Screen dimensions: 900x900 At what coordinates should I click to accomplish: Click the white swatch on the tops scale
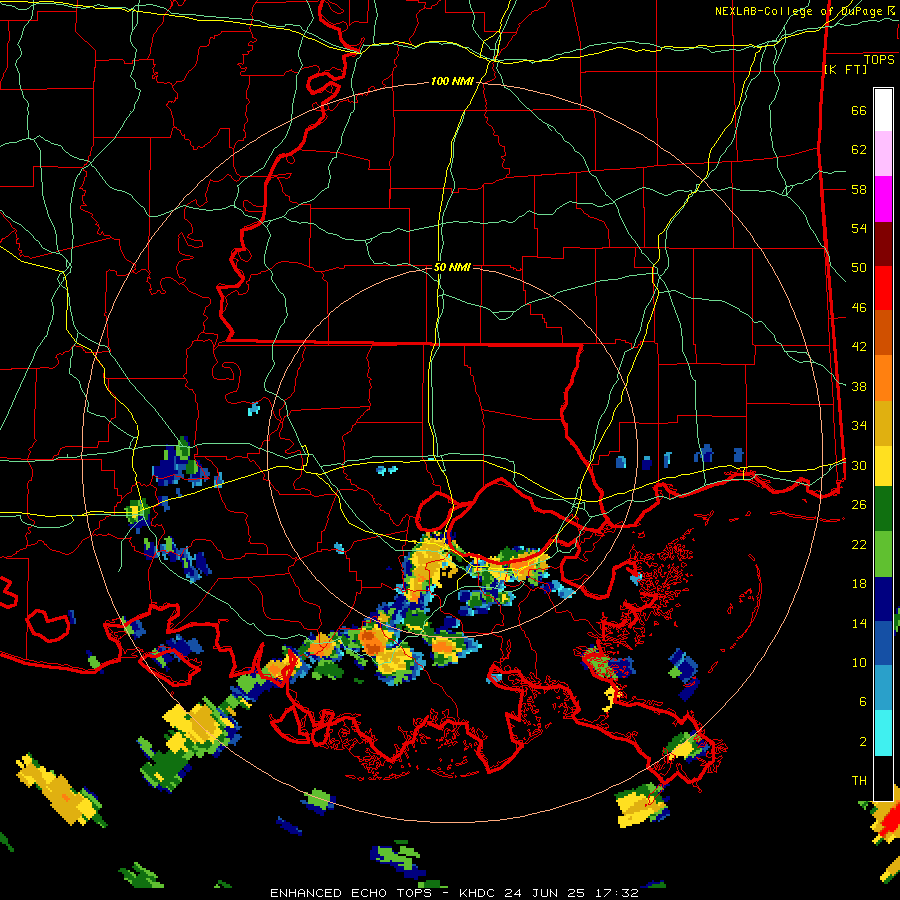[x=883, y=110]
